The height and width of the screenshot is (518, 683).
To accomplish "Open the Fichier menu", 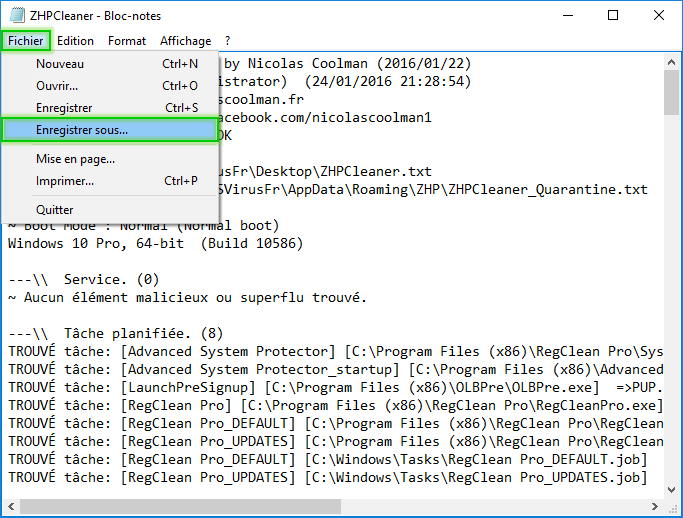I will click(x=25, y=41).
